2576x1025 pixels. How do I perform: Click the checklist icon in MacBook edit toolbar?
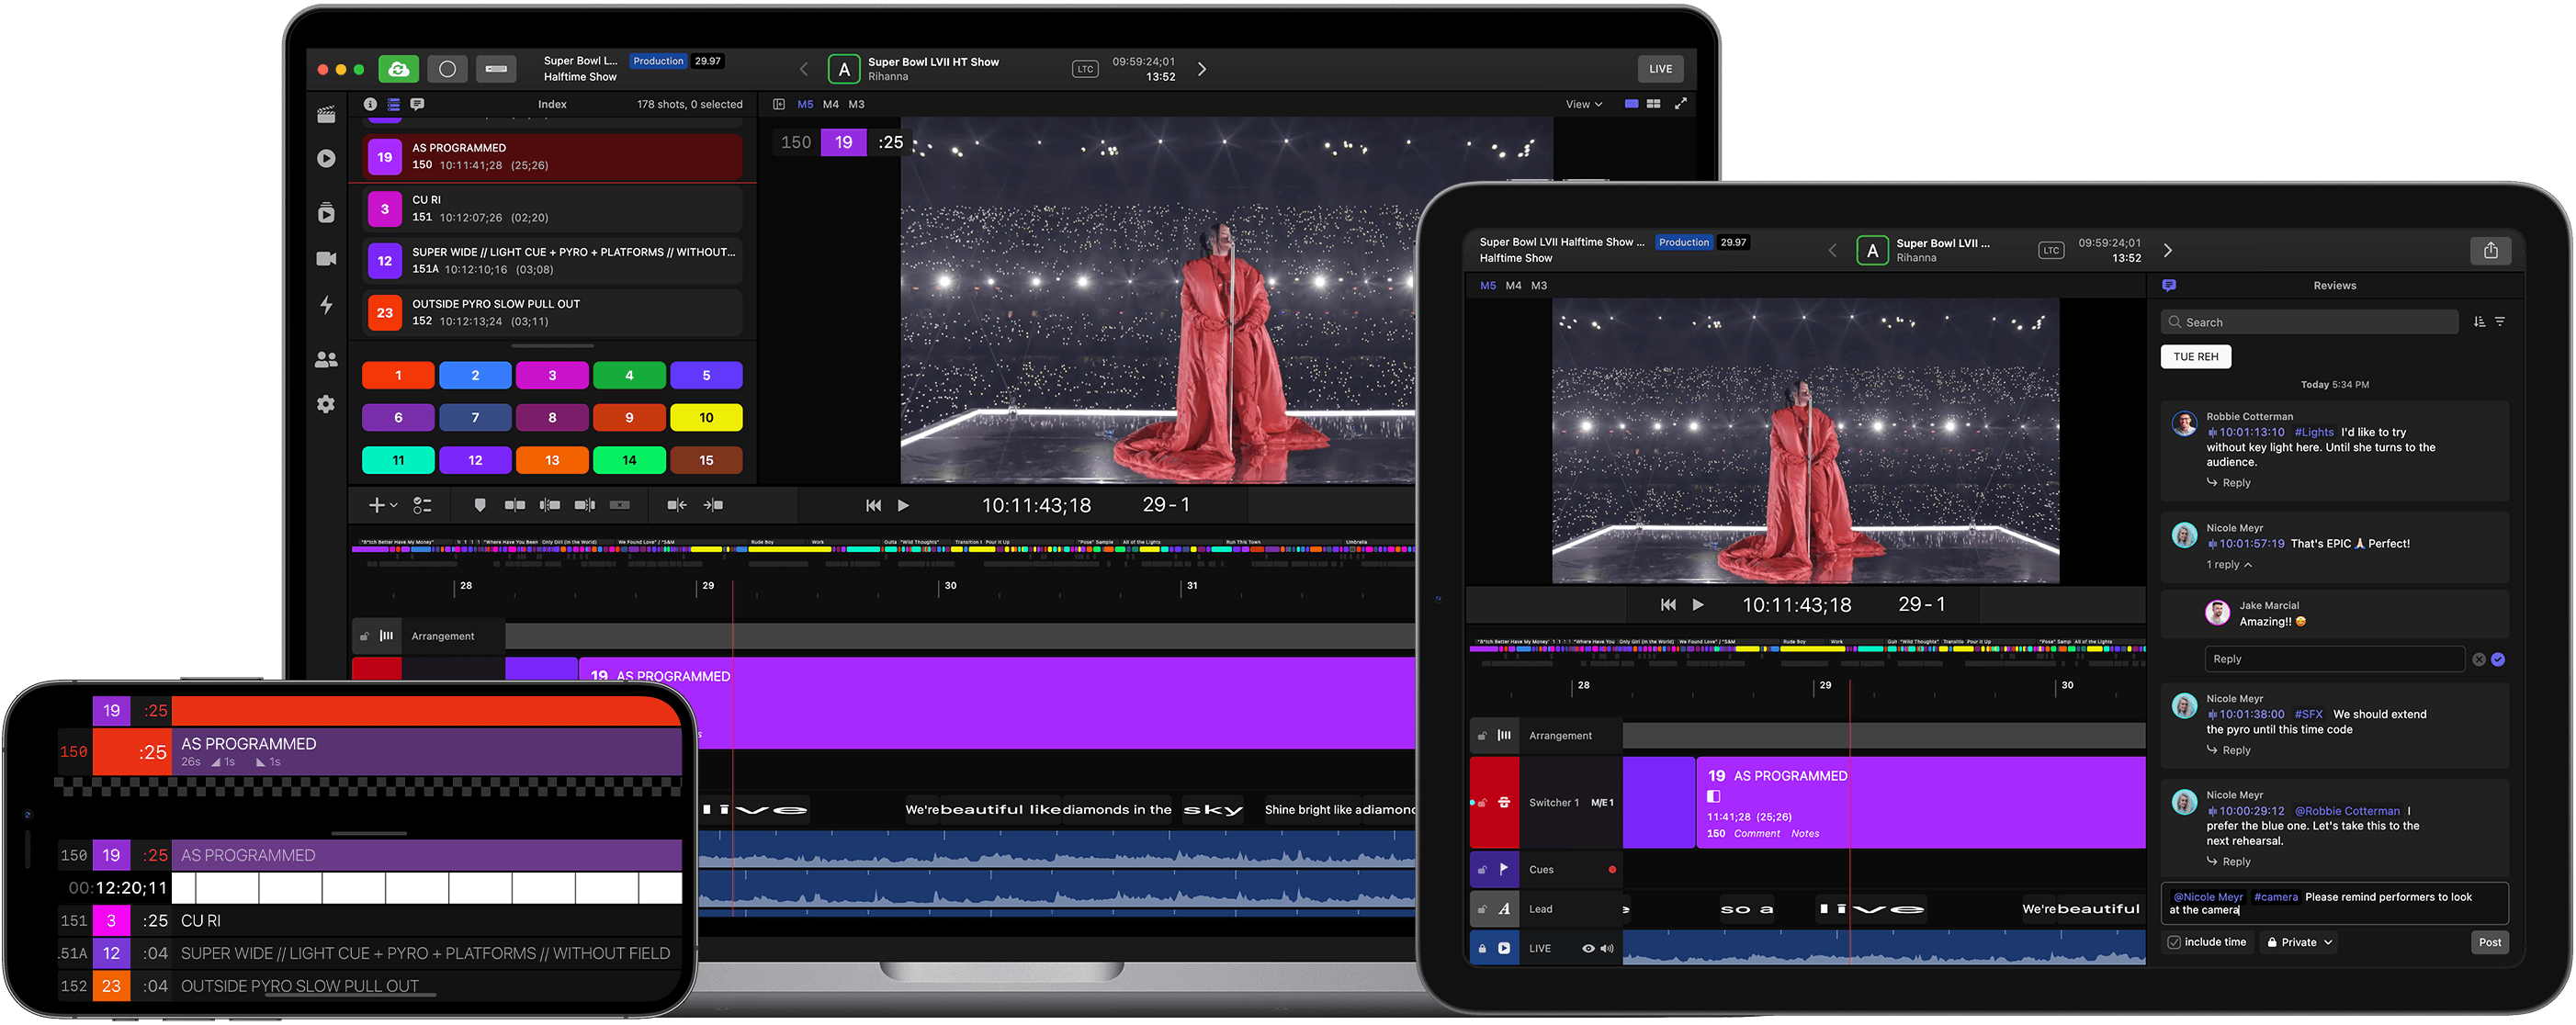coord(423,505)
